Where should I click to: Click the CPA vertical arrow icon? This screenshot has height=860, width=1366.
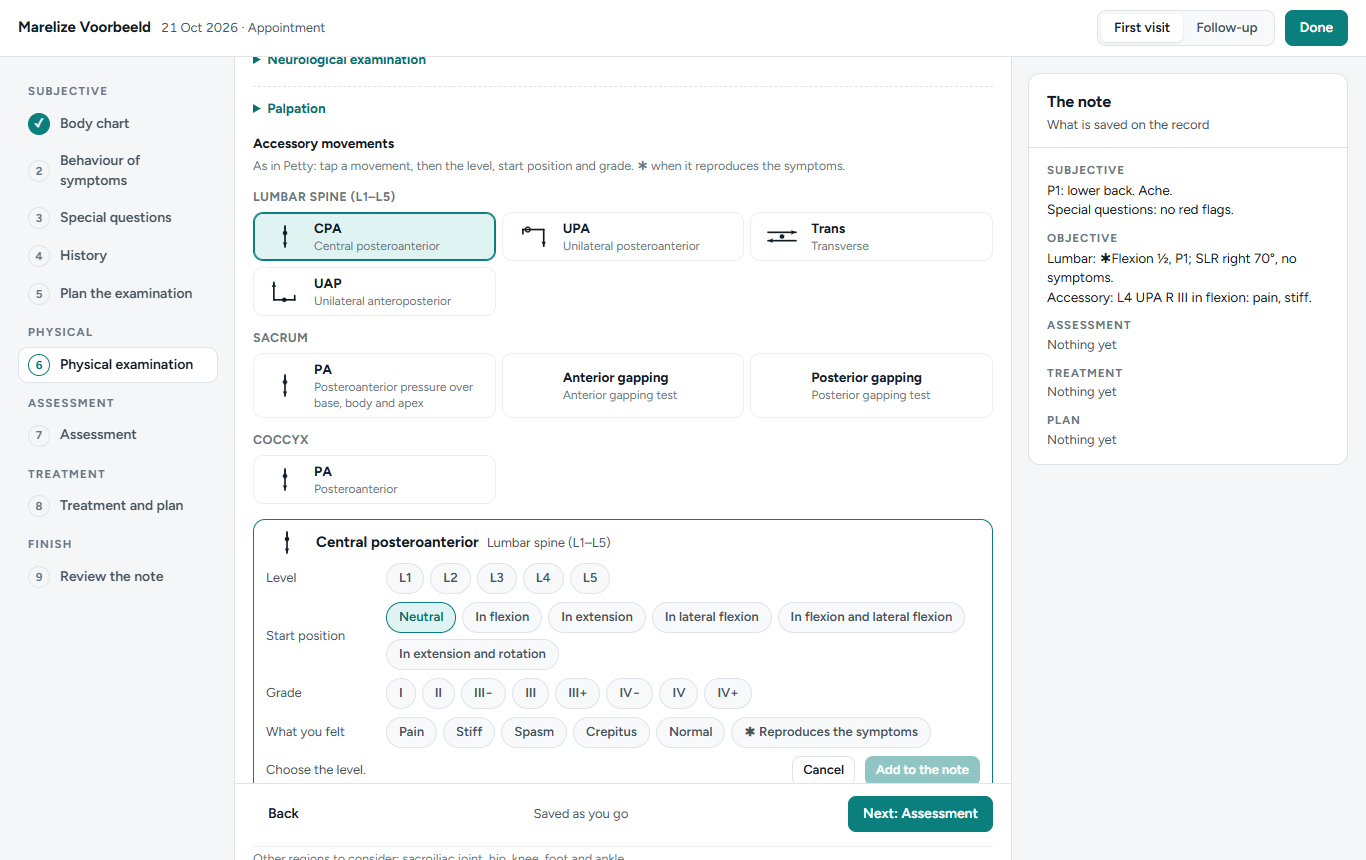click(x=285, y=237)
